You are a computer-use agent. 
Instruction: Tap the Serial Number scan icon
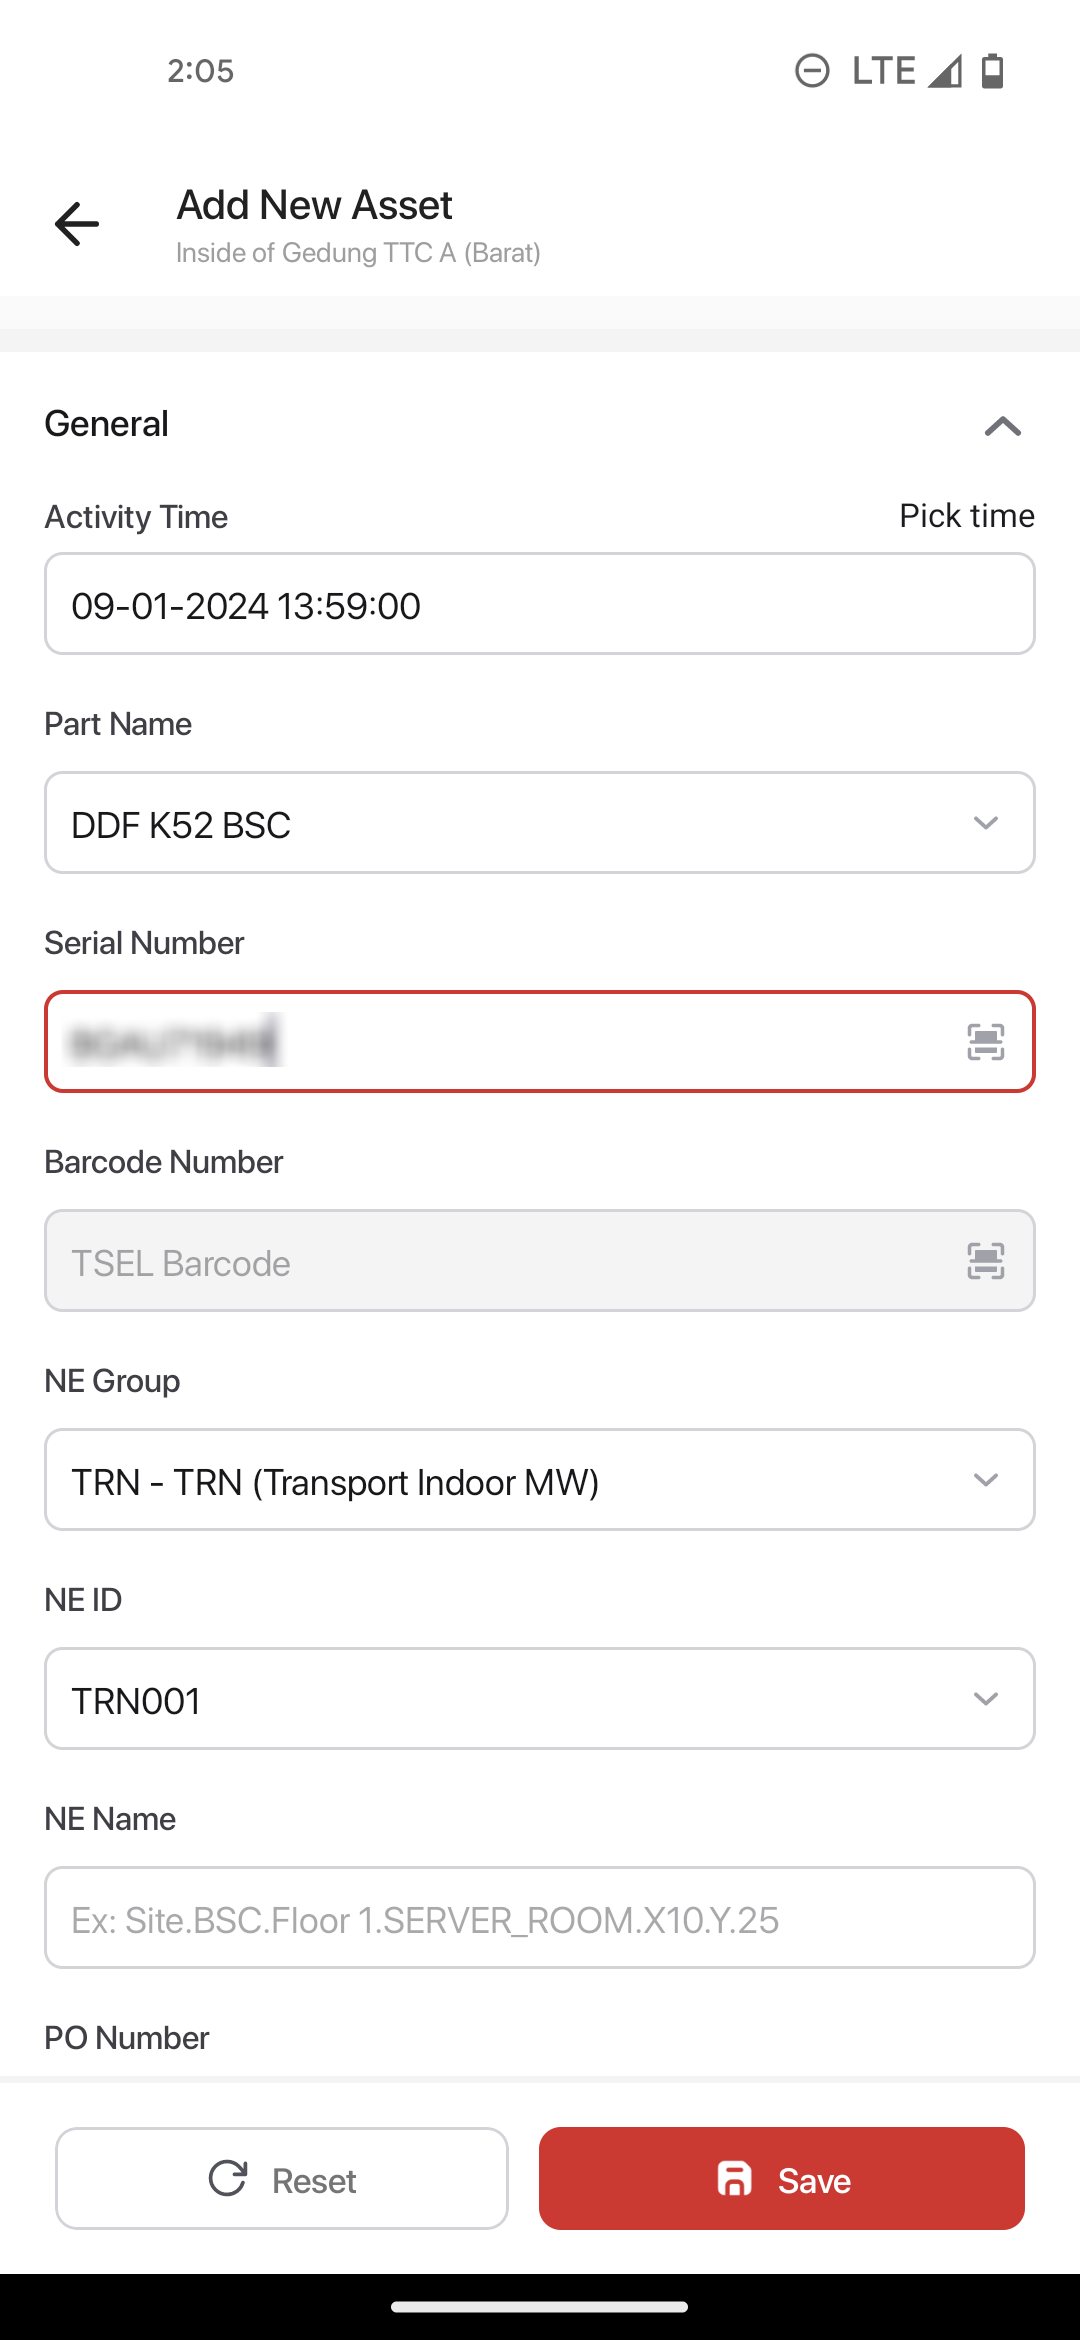(985, 1042)
